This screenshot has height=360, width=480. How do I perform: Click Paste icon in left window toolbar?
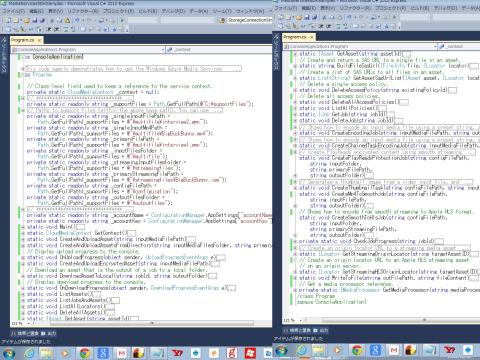[x=67, y=20]
